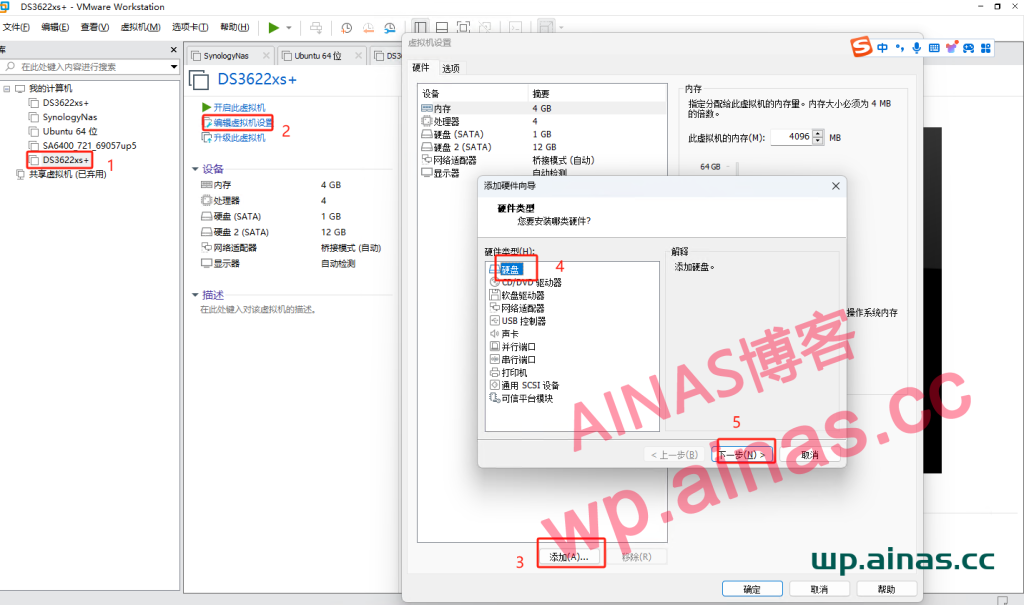Viewport: 1024px width, 605px height.
Task: Click the take snapshot clock icon
Action: coord(347,27)
